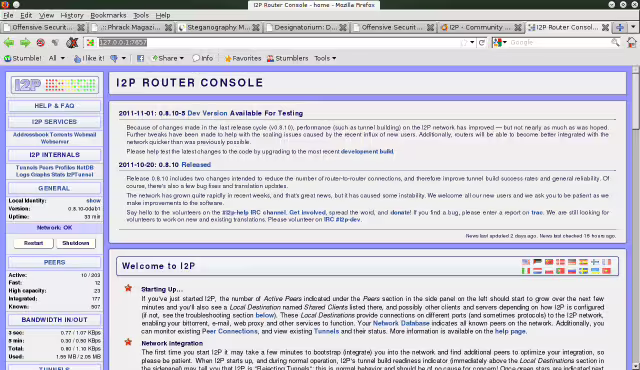Click show next to Local Identity
The height and width of the screenshot is (370, 640).
pos(93,201)
